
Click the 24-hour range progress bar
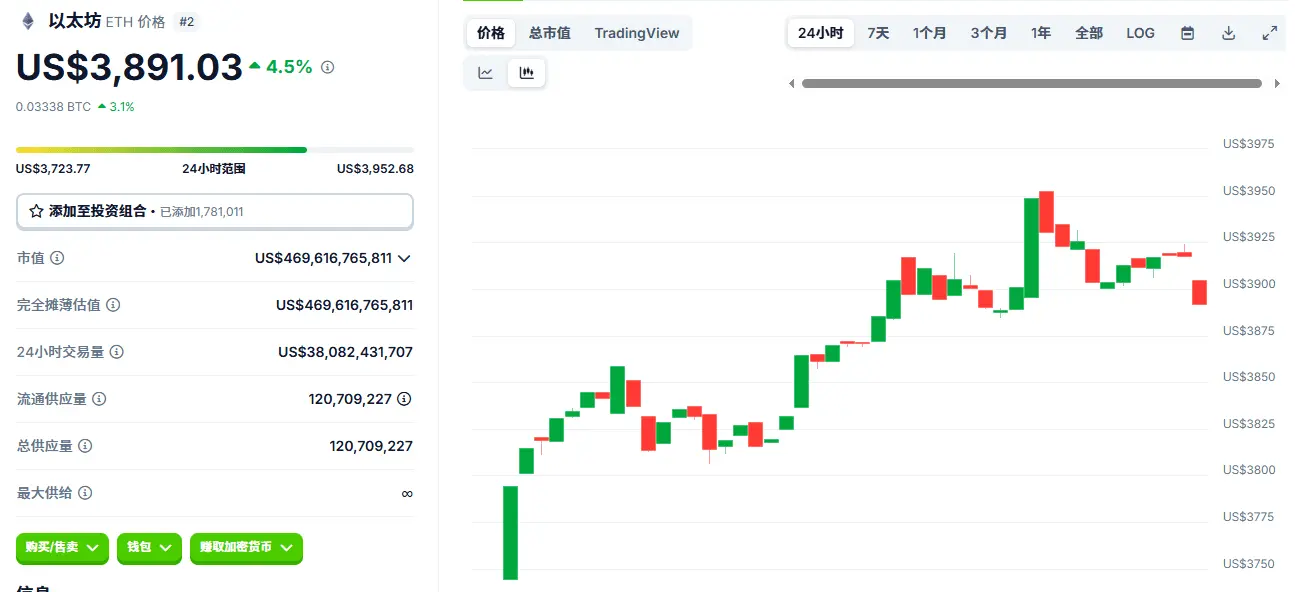point(215,150)
